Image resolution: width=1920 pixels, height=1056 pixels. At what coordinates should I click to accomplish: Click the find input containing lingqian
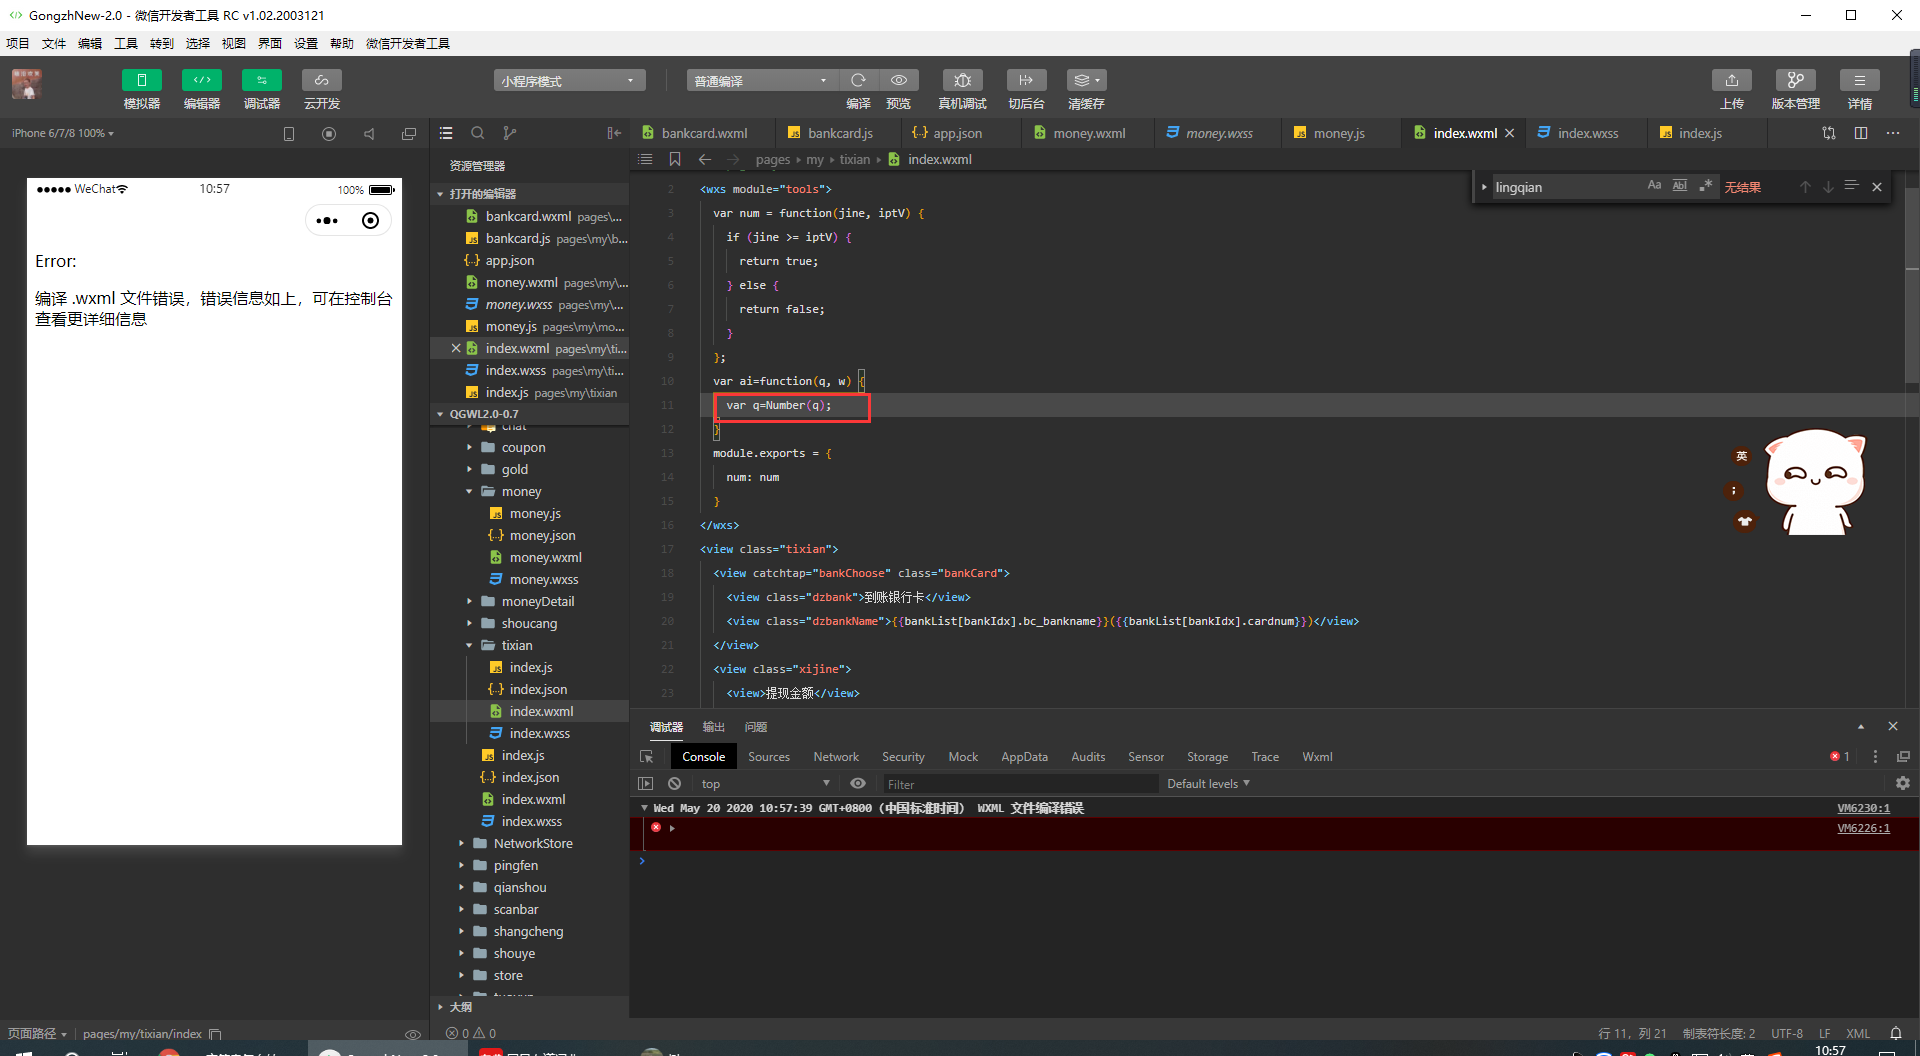1566,187
